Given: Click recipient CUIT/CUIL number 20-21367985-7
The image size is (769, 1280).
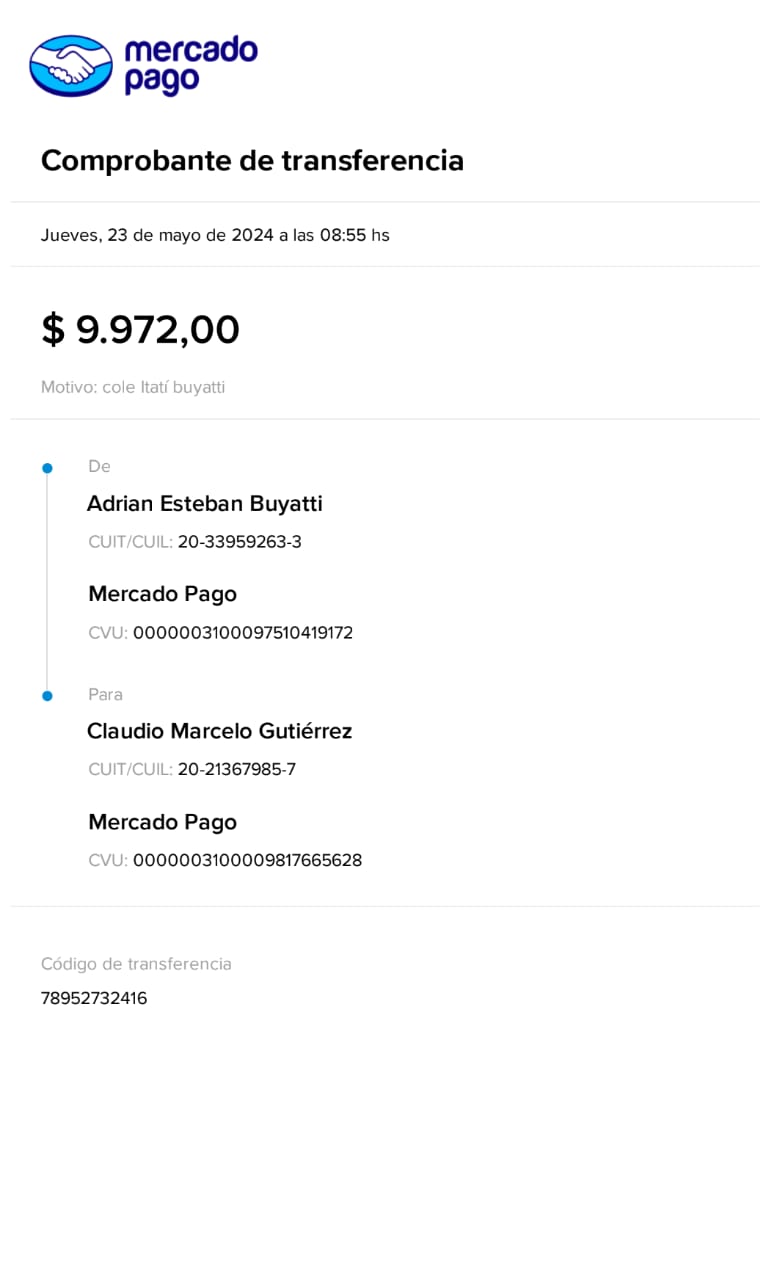Looking at the screenshot, I should [236, 769].
